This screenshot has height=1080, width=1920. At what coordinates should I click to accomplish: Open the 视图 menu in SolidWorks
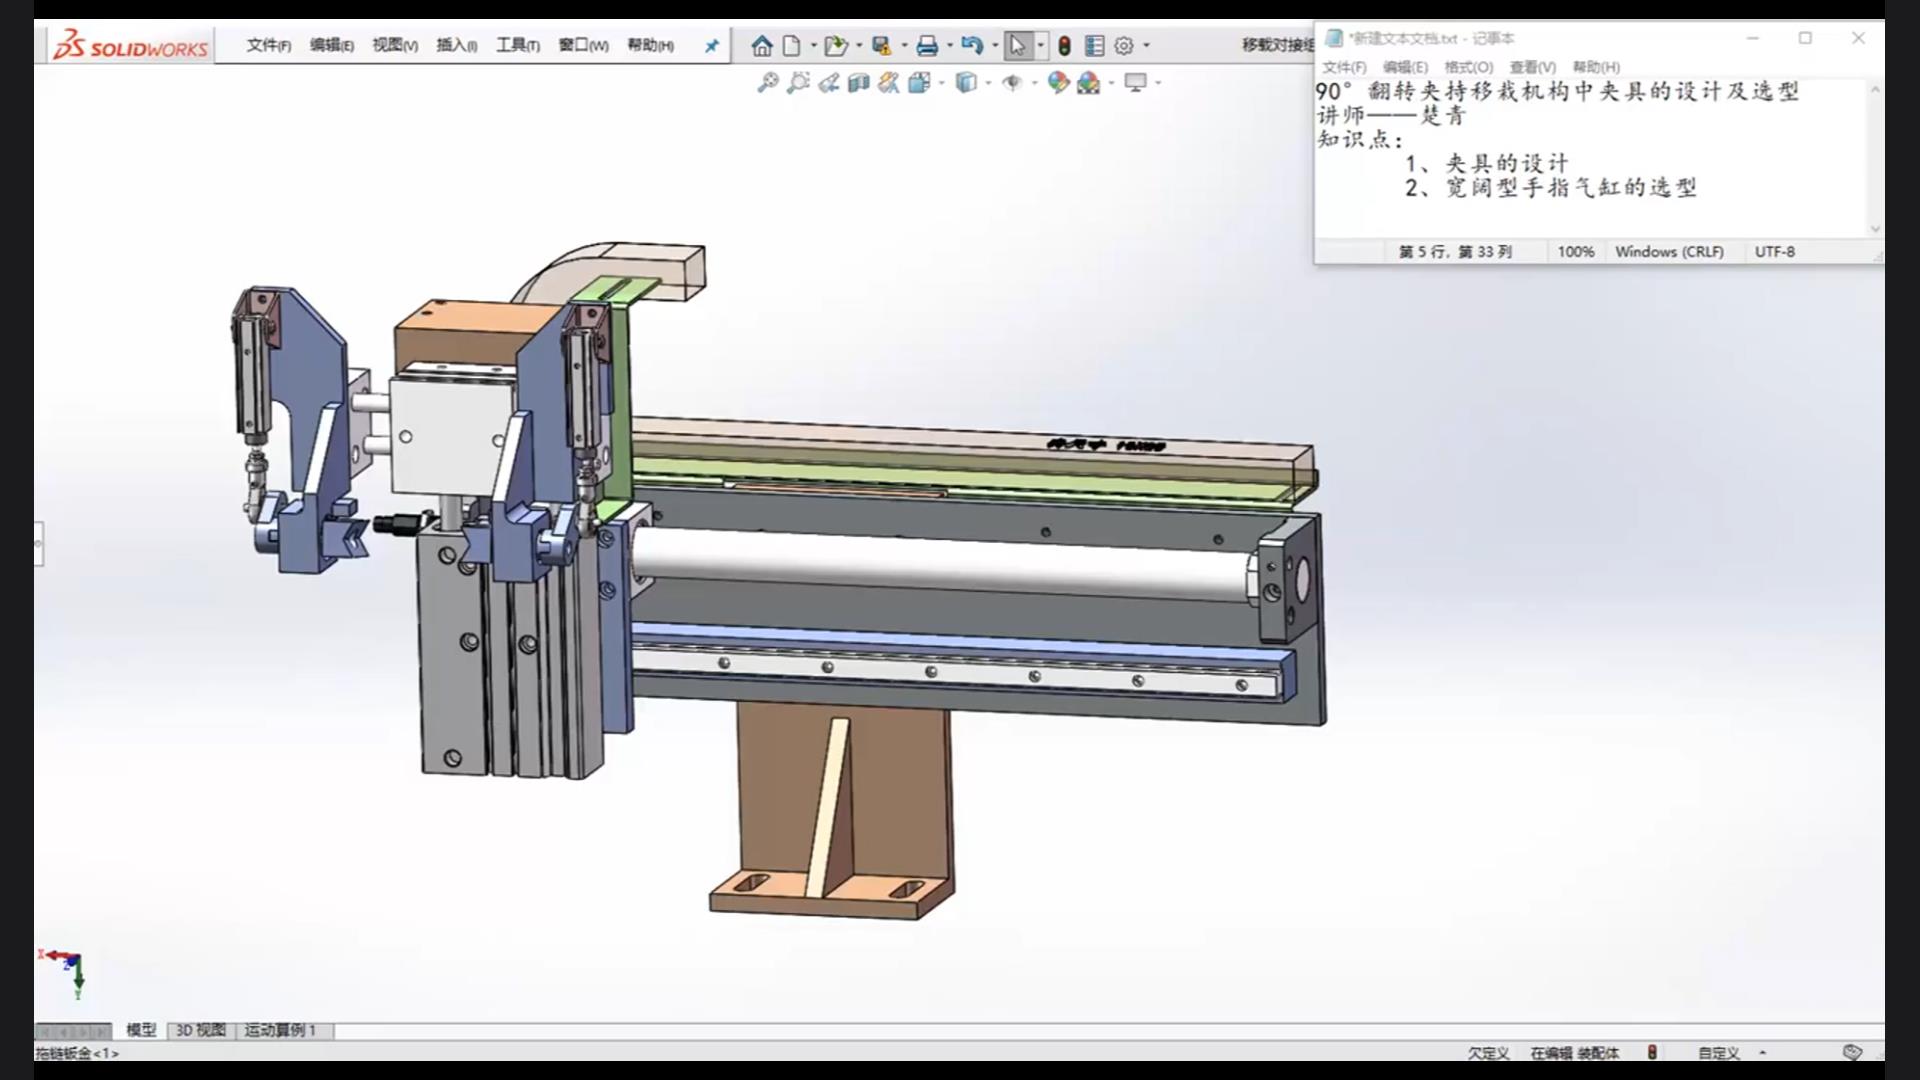point(394,45)
